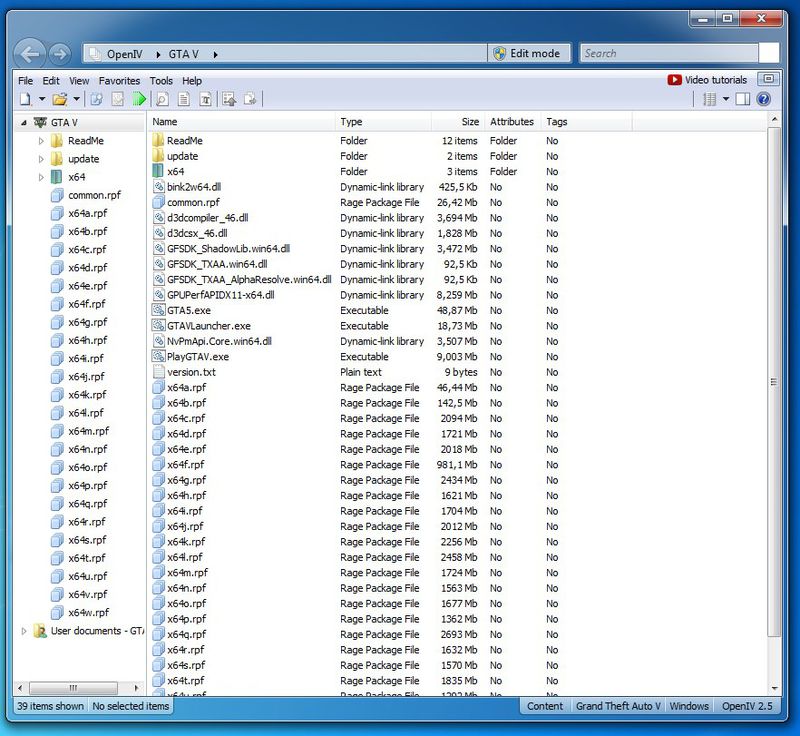Screen dimensions: 800x736
Task: Click the x64 folder icon in file list
Action: (158, 171)
